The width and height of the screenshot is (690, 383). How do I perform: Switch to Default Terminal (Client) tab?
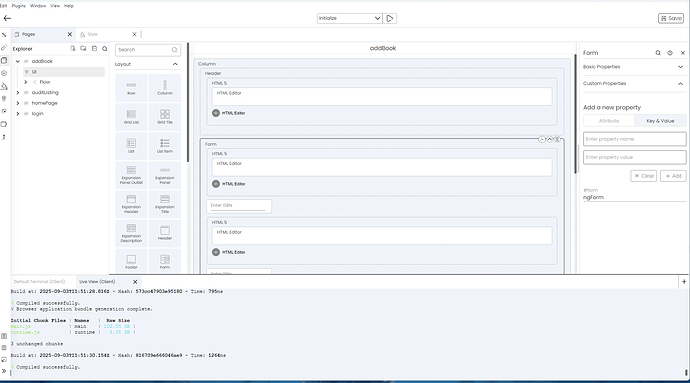39,282
